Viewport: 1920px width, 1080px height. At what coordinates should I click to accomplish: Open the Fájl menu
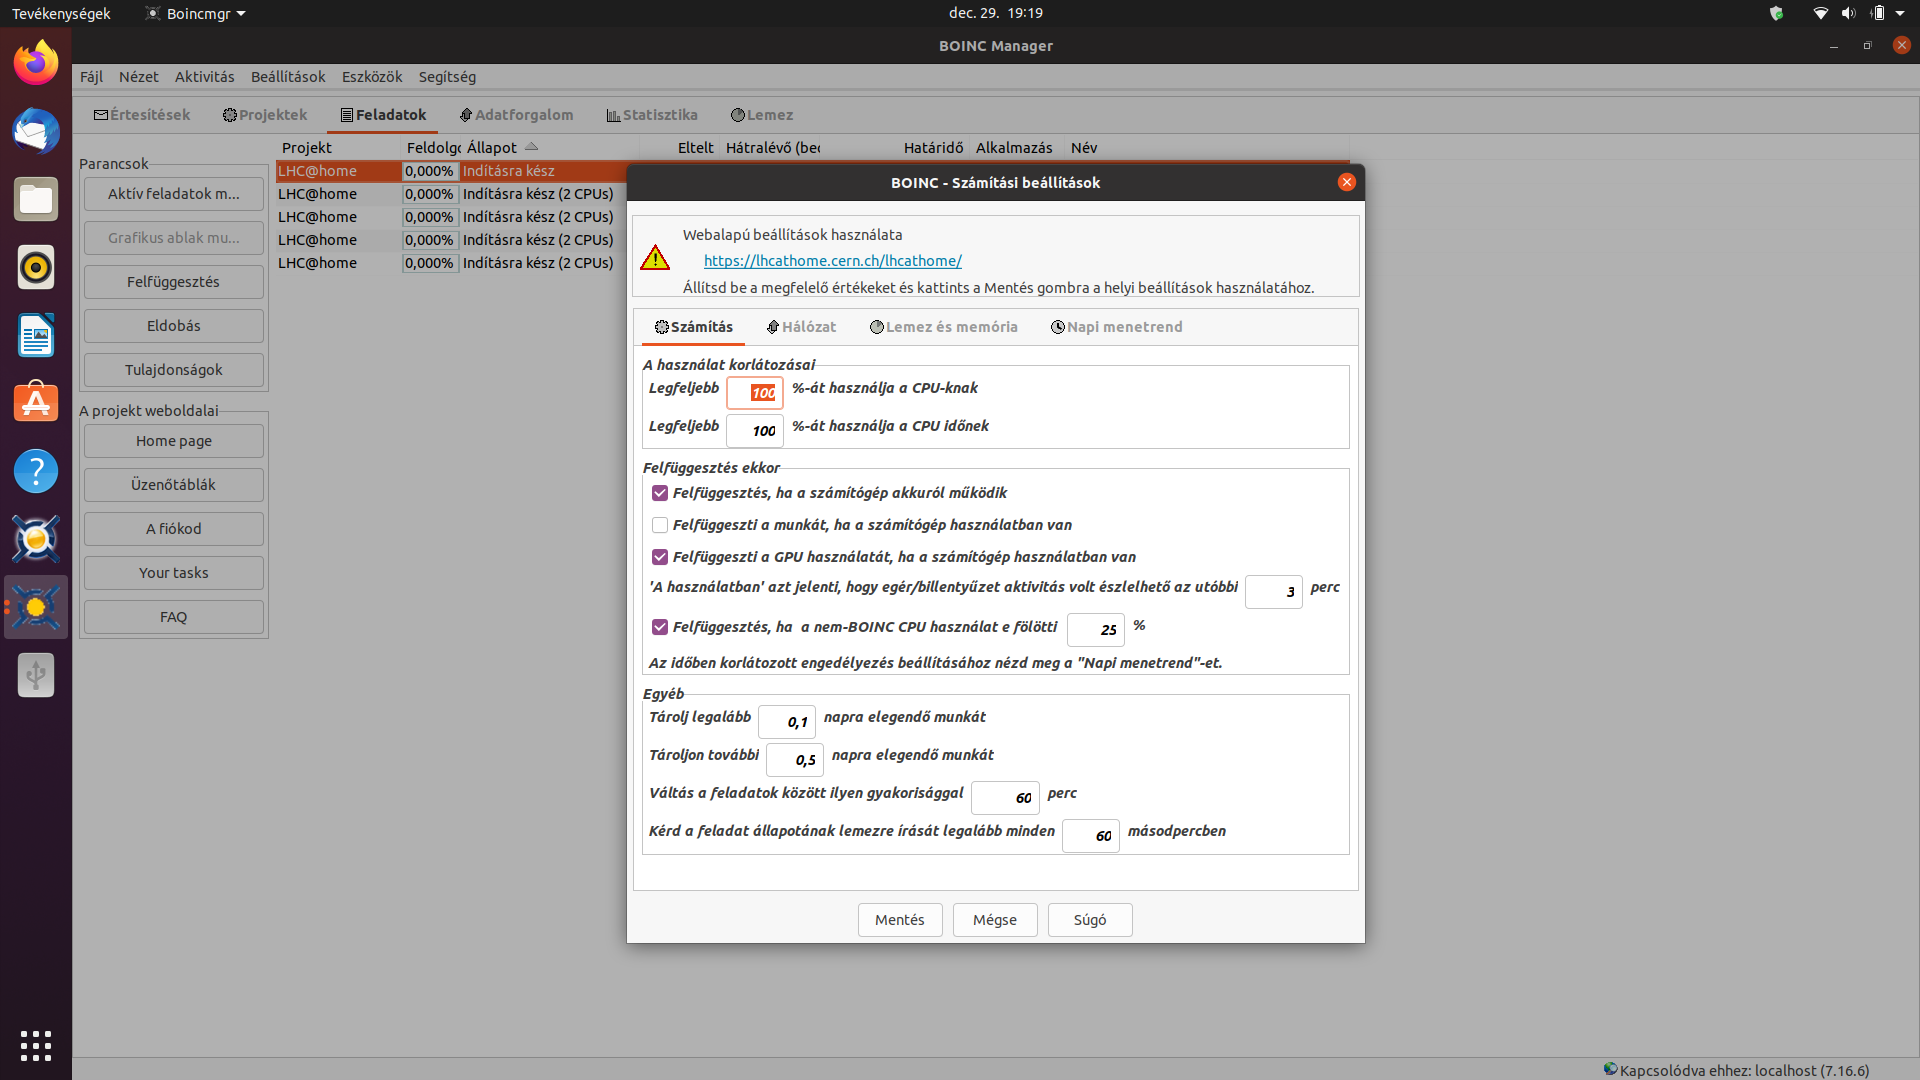pos(91,77)
